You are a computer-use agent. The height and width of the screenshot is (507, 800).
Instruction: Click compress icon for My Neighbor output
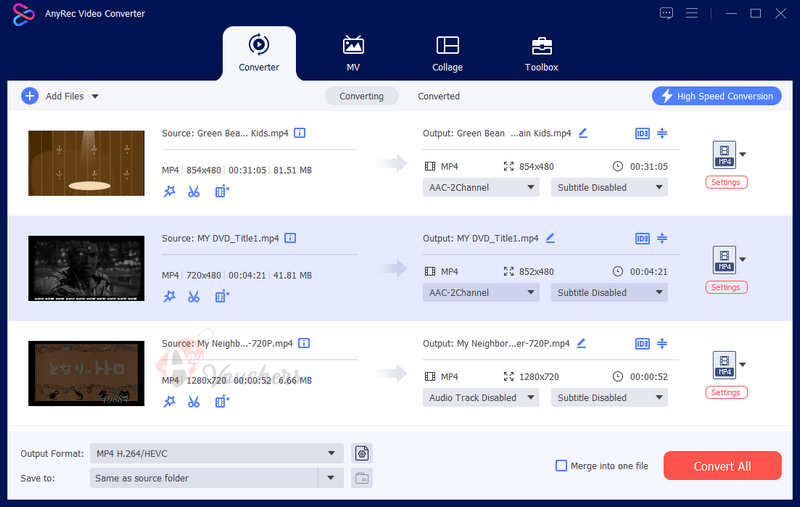[662, 343]
